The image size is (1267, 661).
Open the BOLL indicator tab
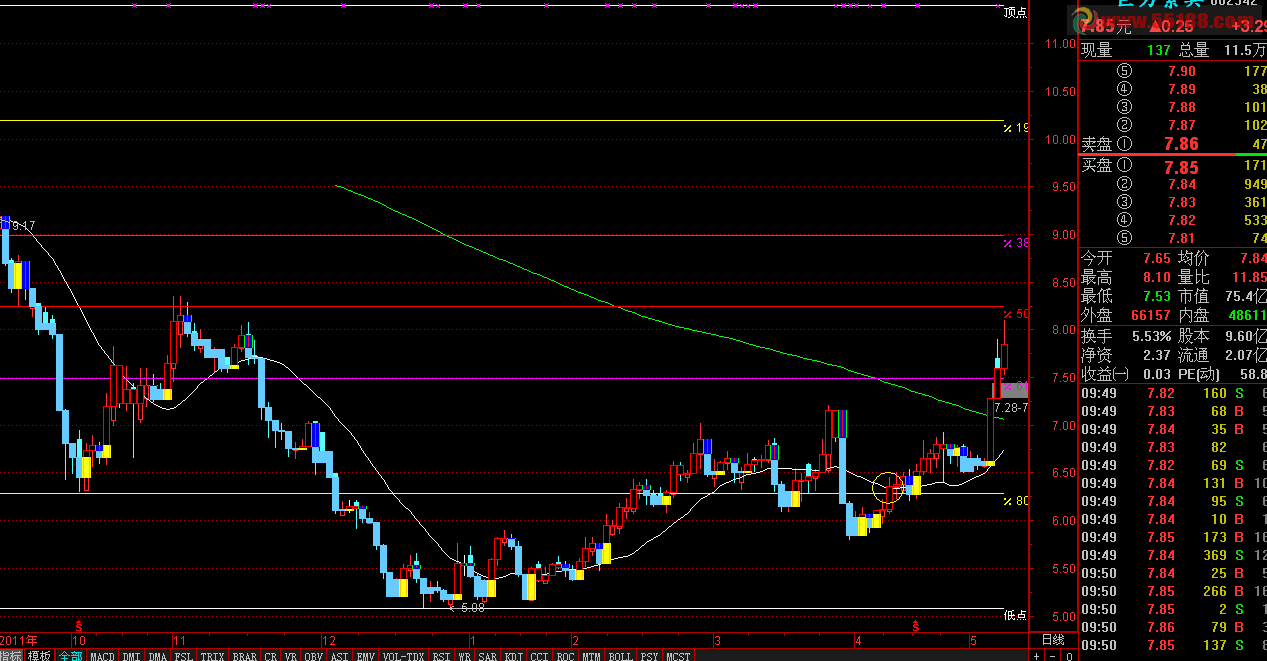(x=621, y=656)
